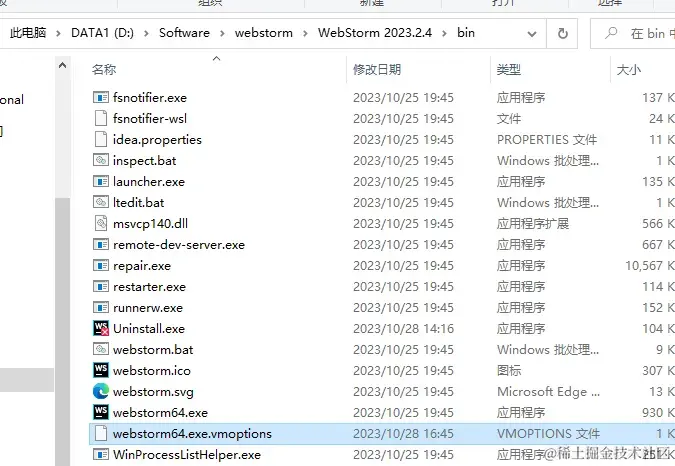
Task: Click the msvcp140.dll file icon
Action: tap(101, 223)
